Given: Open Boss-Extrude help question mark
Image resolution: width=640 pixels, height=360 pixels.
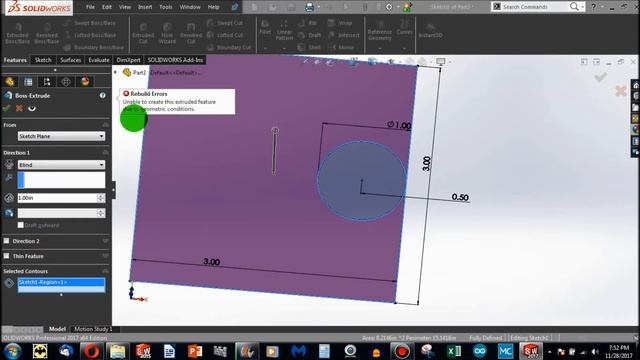Looking at the screenshot, I should pyautogui.click(x=102, y=96).
